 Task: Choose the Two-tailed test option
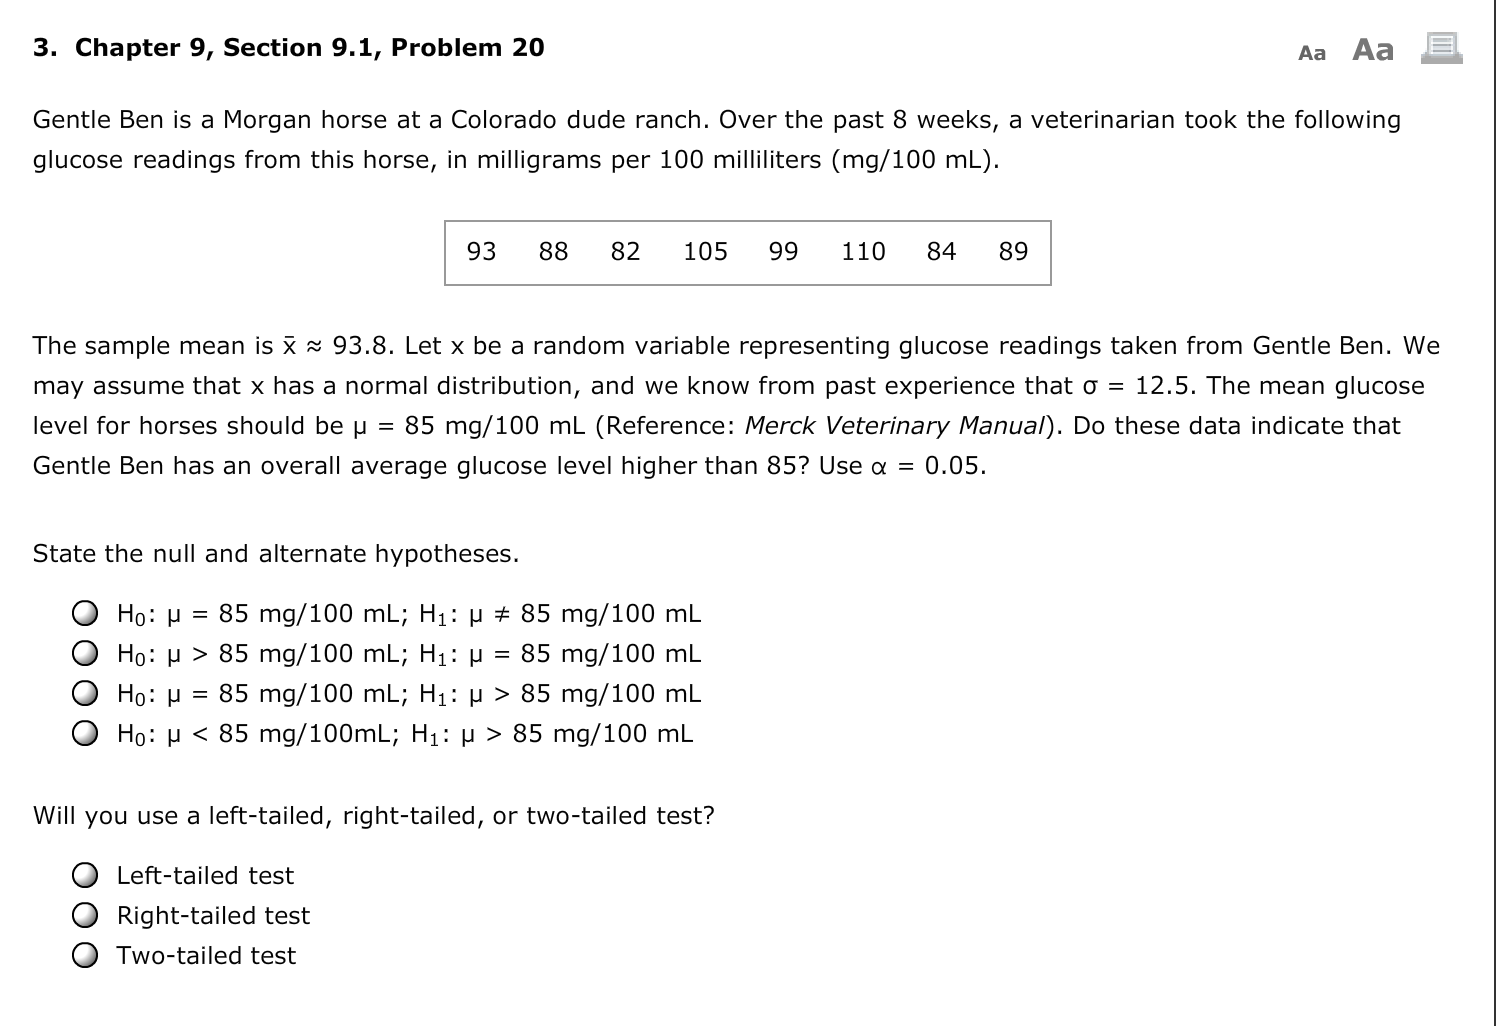tap(86, 954)
